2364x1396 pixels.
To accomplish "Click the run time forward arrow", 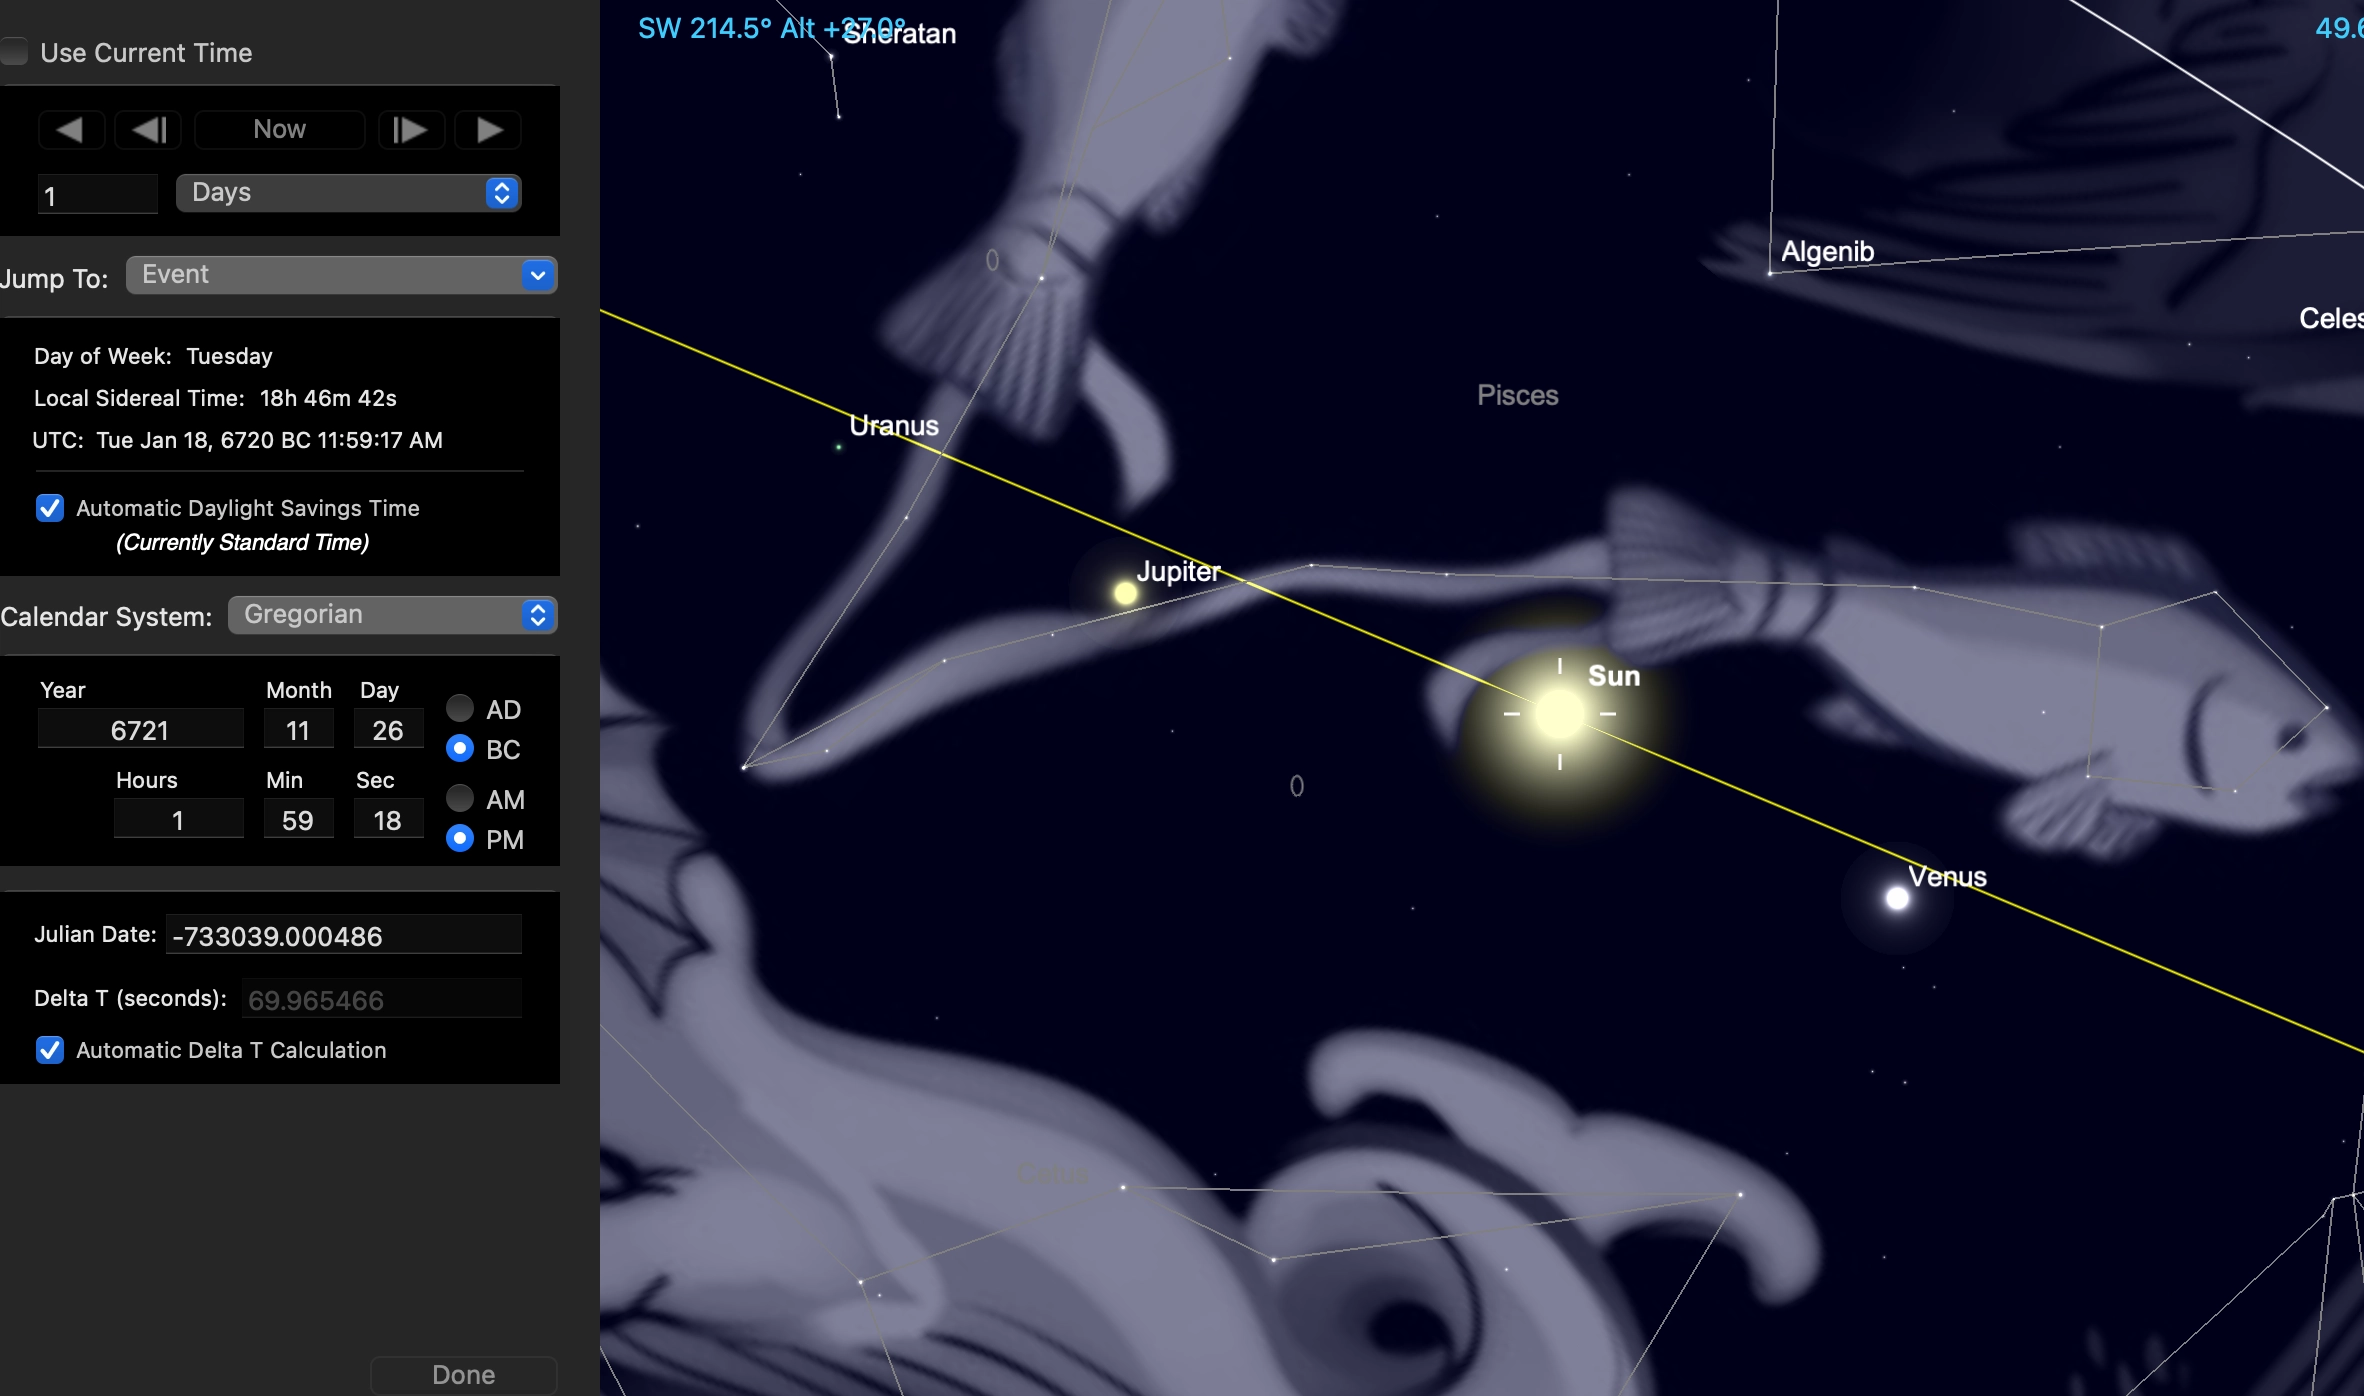I will 489,130.
